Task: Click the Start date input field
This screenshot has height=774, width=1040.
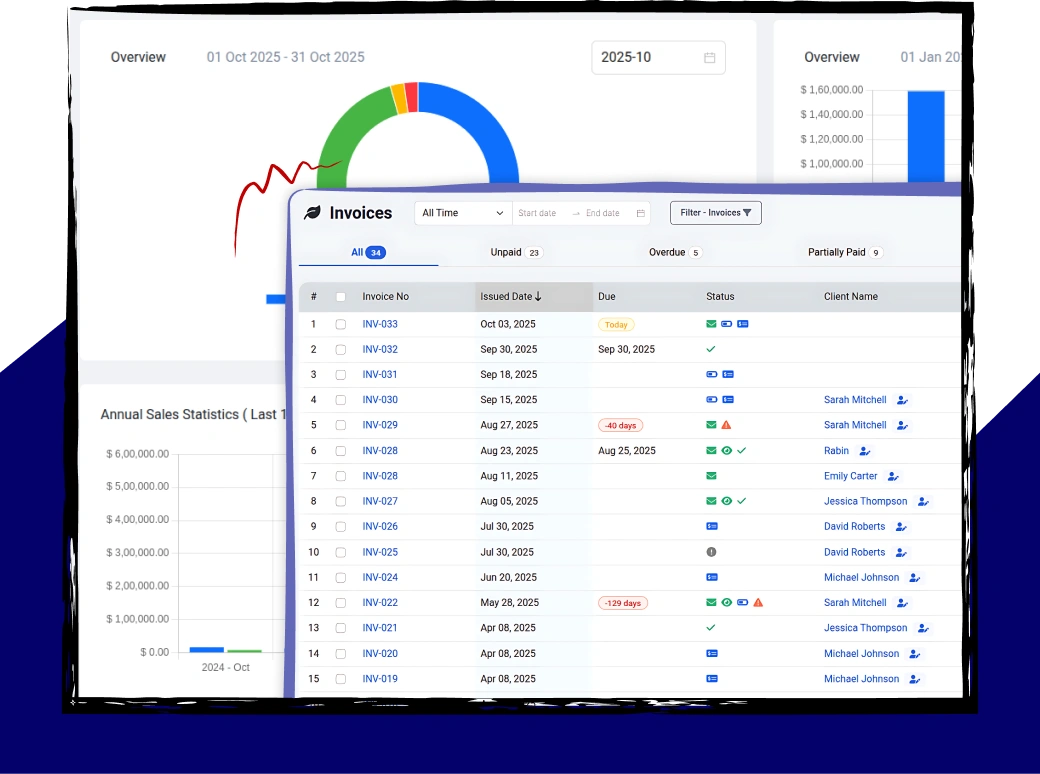Action: point(539,212)
